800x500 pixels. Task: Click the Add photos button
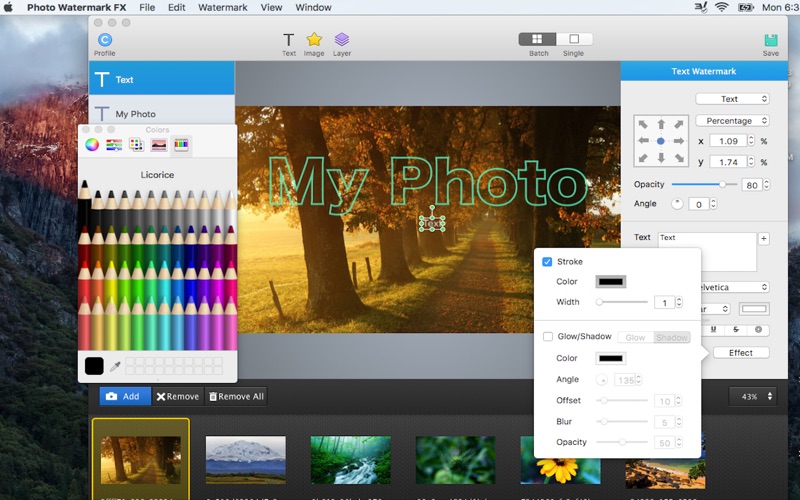pos(126,396)
